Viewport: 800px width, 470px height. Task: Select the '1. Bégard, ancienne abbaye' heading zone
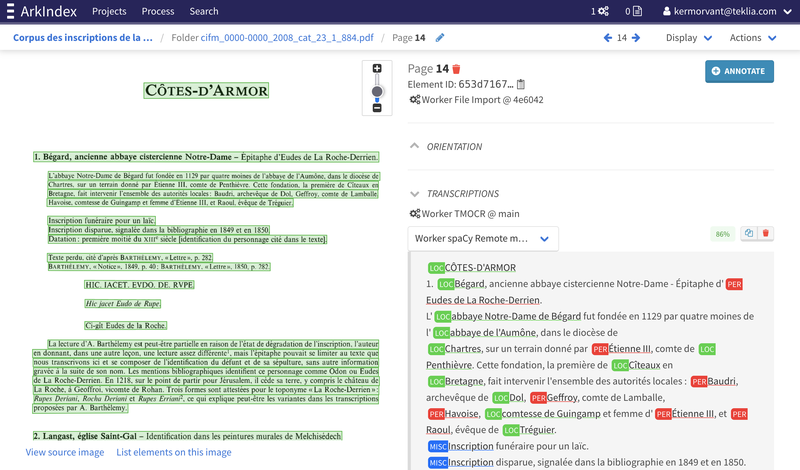coord(206,157)
